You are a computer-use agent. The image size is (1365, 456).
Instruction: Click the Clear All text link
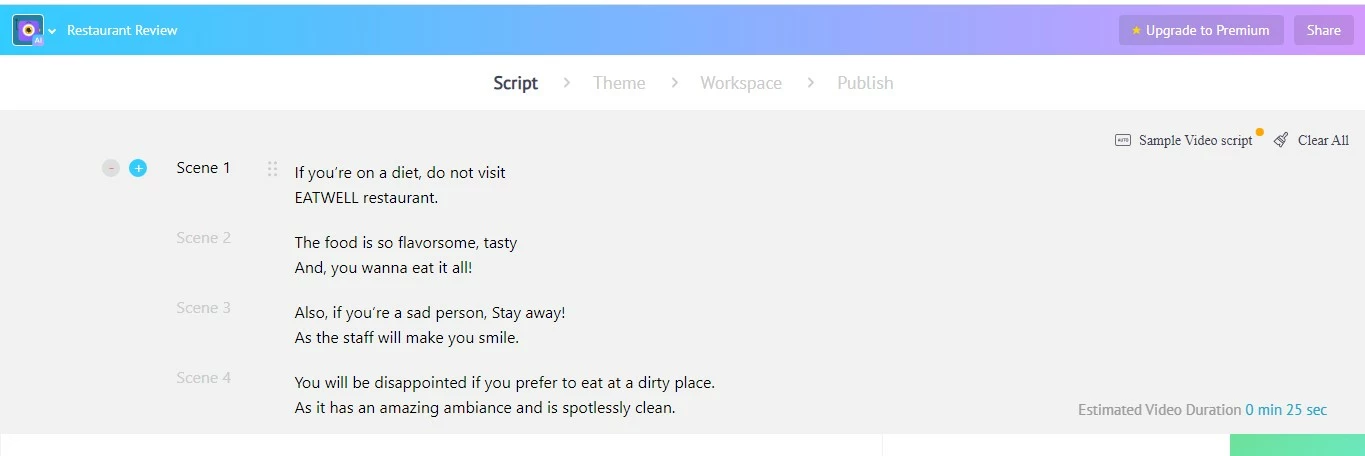point(1323,140)
